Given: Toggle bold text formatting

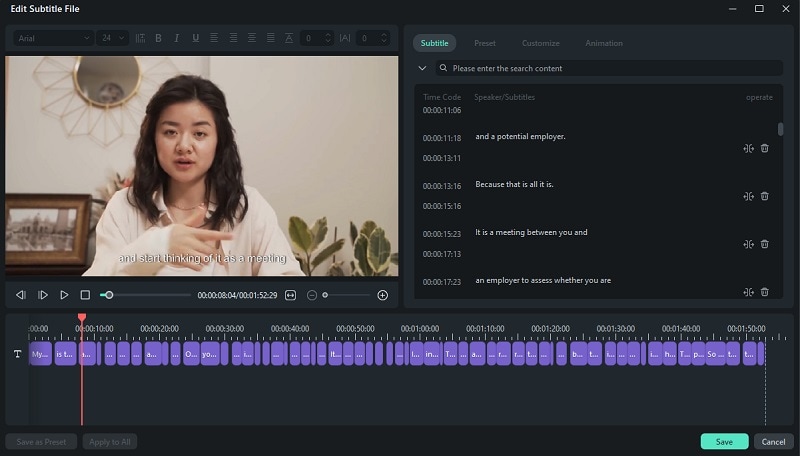Looking at the screenshot, I should coord(158,38).
